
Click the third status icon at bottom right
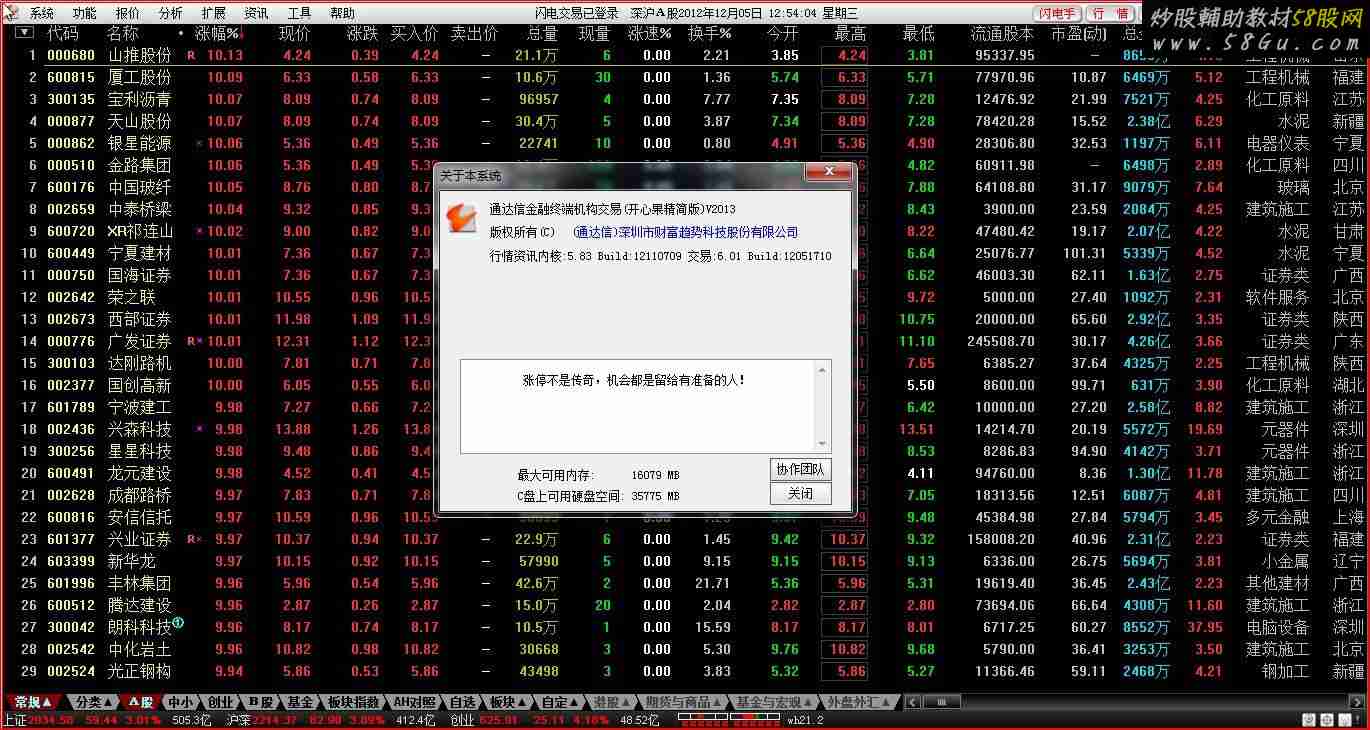(x=1344, y=720)
